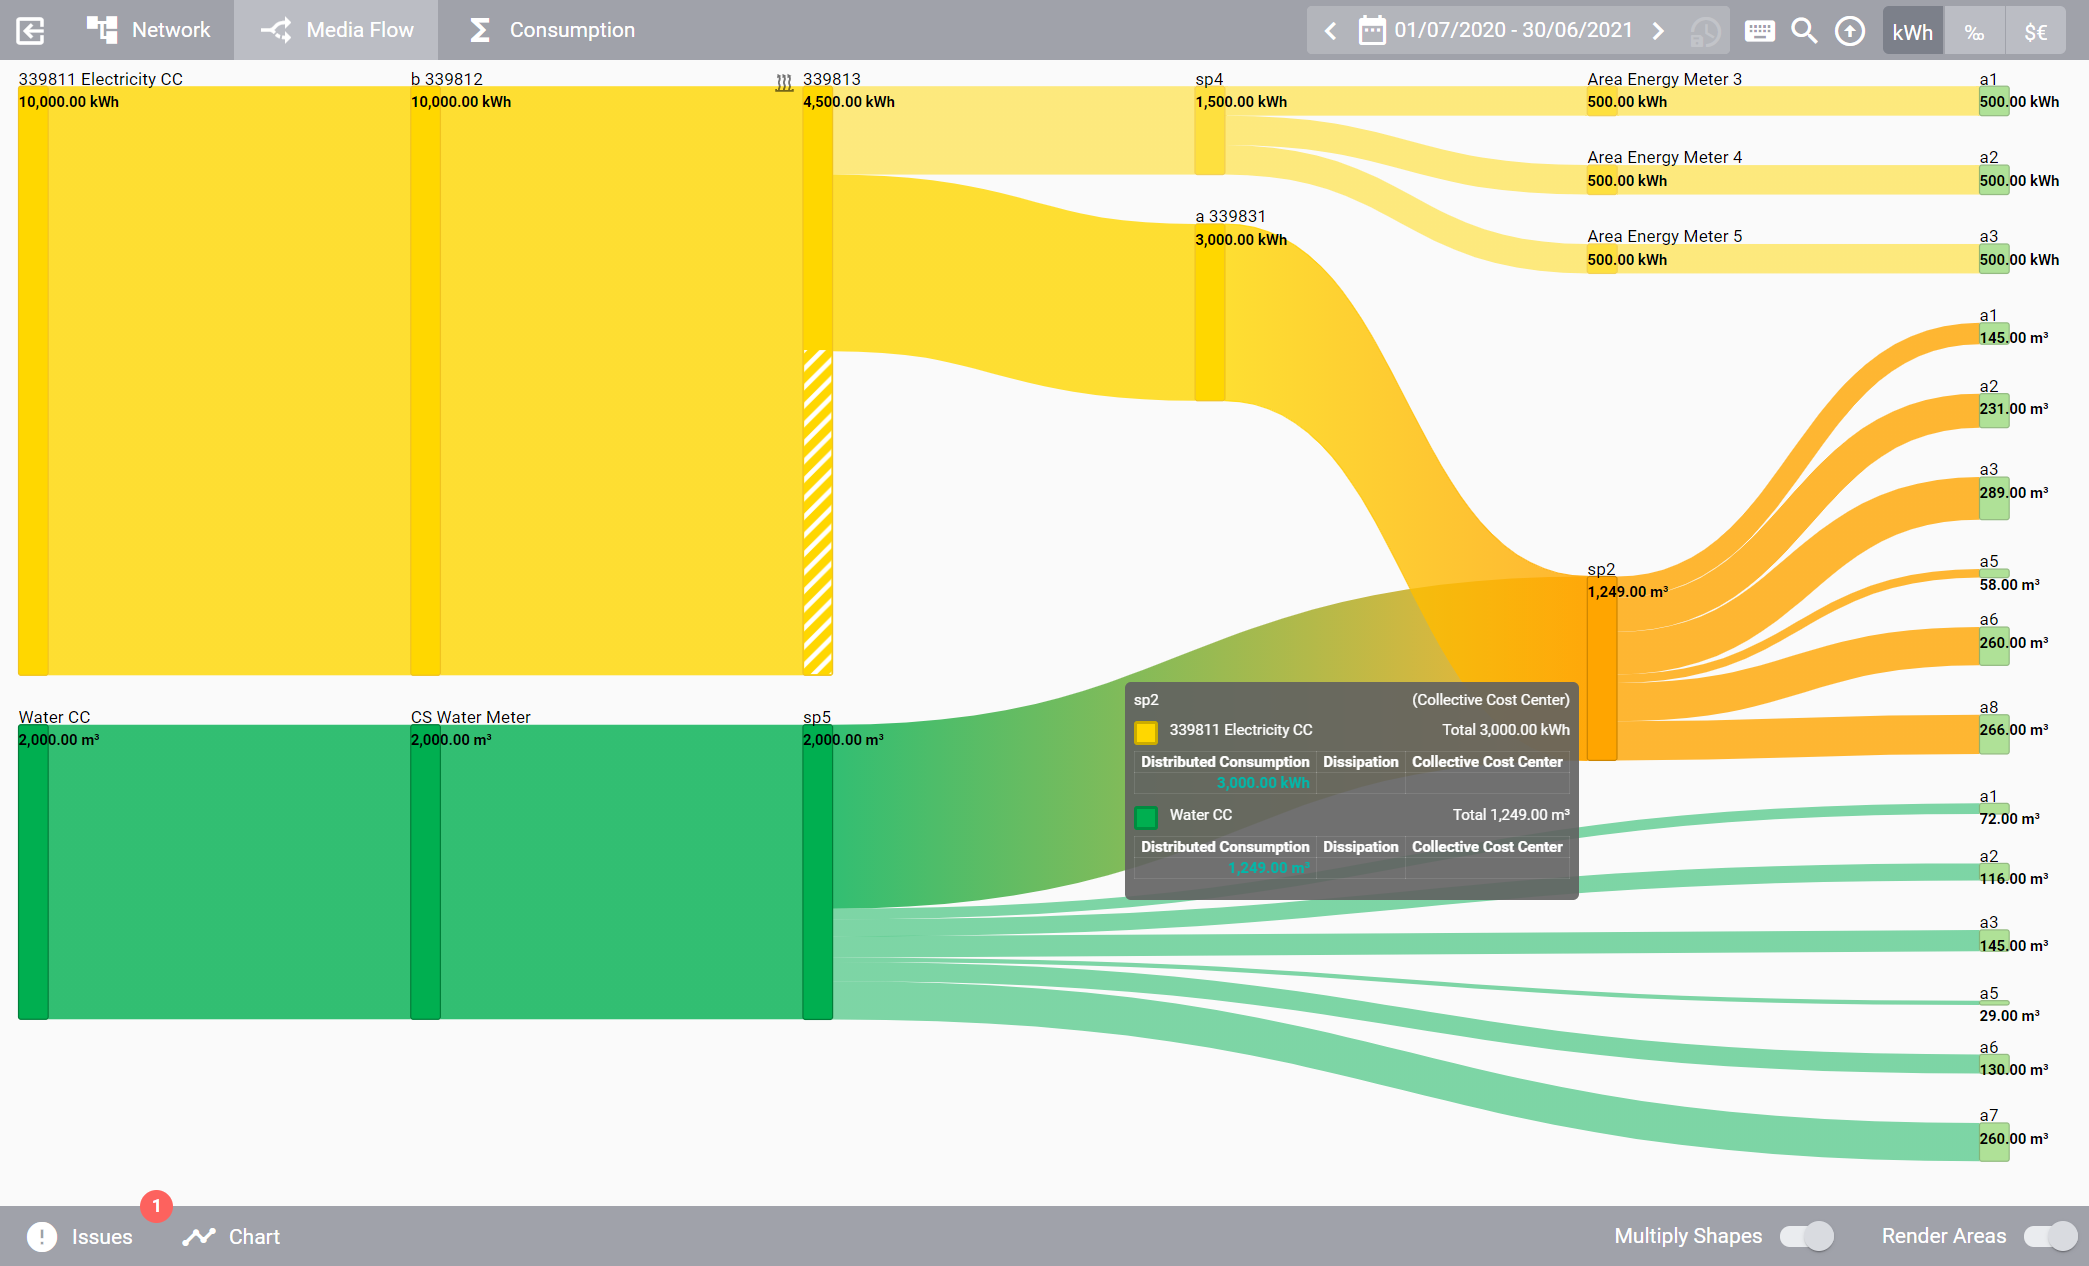
Task: Click the yellow Electricity CC swatch in tooltip
Action: click(x=1146, y=732)
